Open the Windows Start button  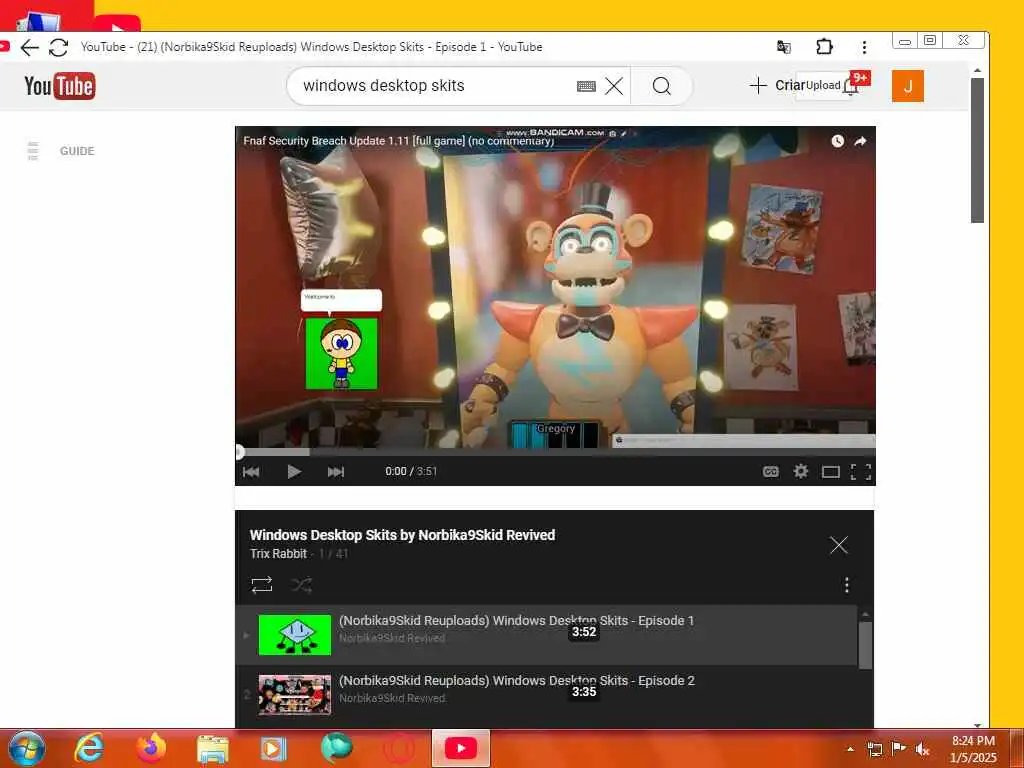pyautogui.click(x=26, y=748)
